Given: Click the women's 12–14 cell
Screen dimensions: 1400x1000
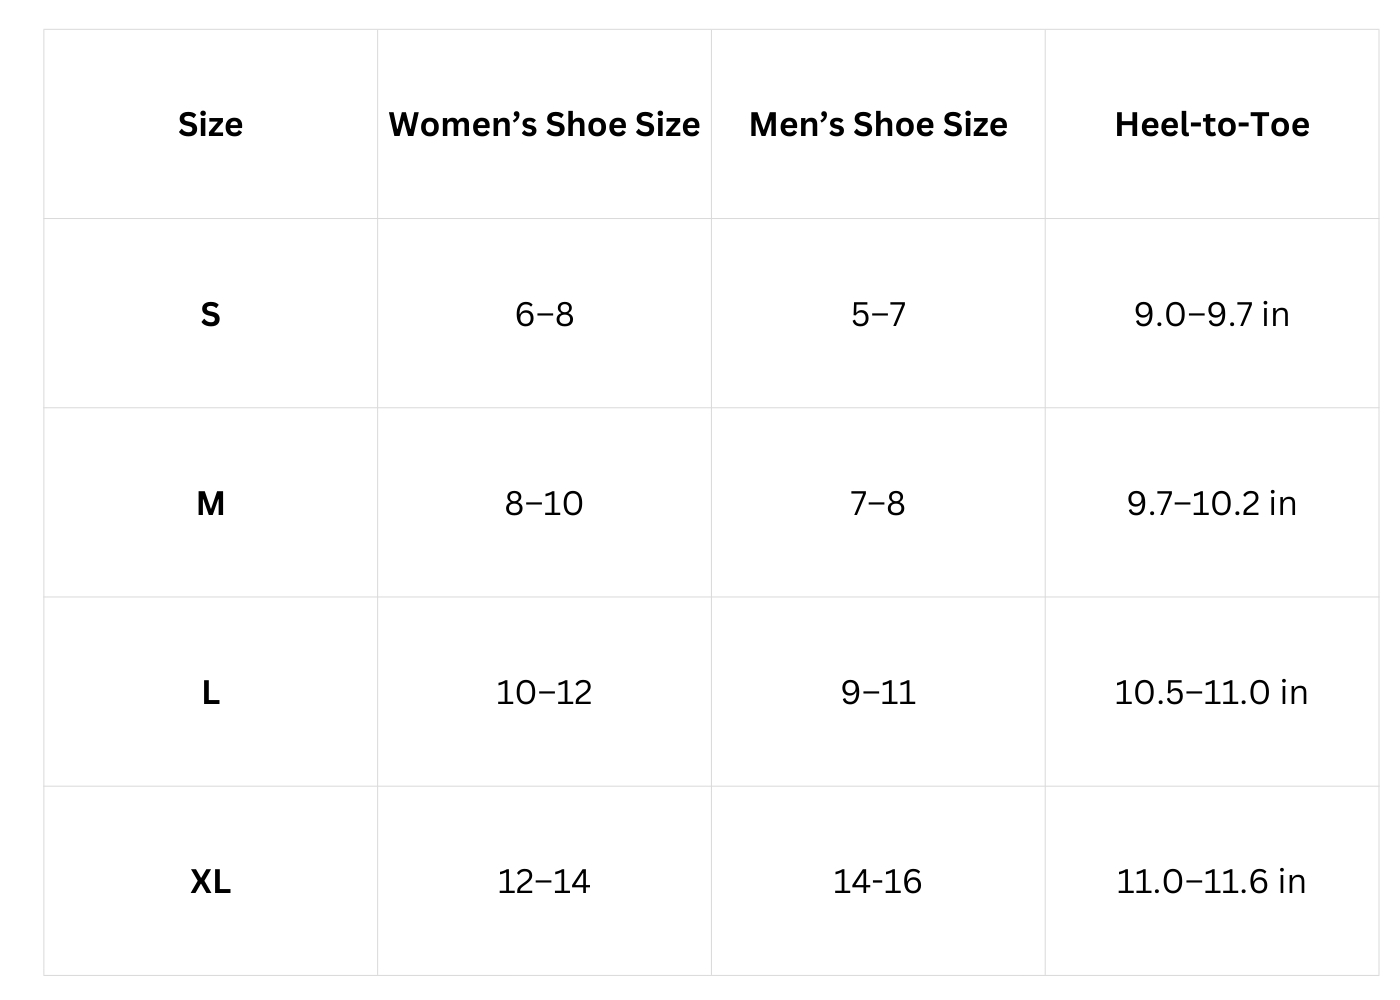Looking at the screenshot, I should 544,881.
